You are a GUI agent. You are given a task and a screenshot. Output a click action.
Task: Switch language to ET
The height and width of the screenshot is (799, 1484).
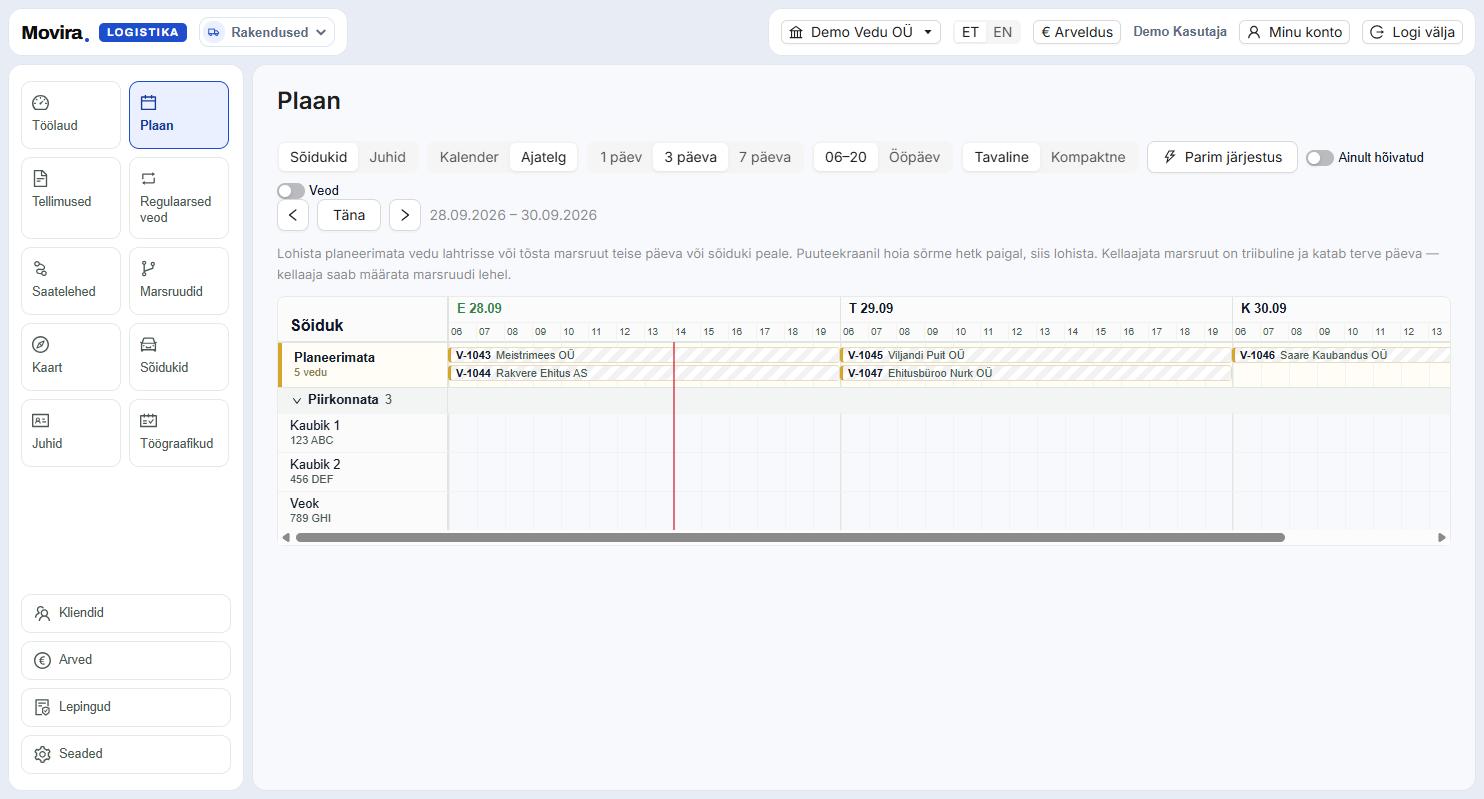(970, 32)
